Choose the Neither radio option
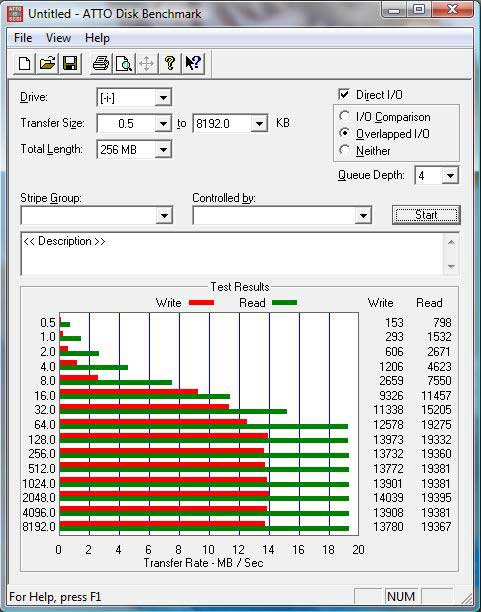 tap(344, 150)
